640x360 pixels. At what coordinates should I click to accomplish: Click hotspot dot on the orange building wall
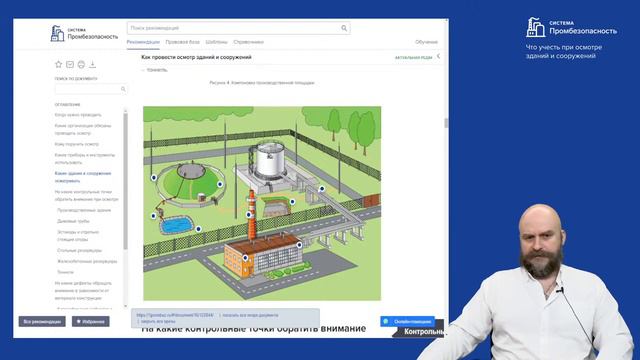click(245, 258)
